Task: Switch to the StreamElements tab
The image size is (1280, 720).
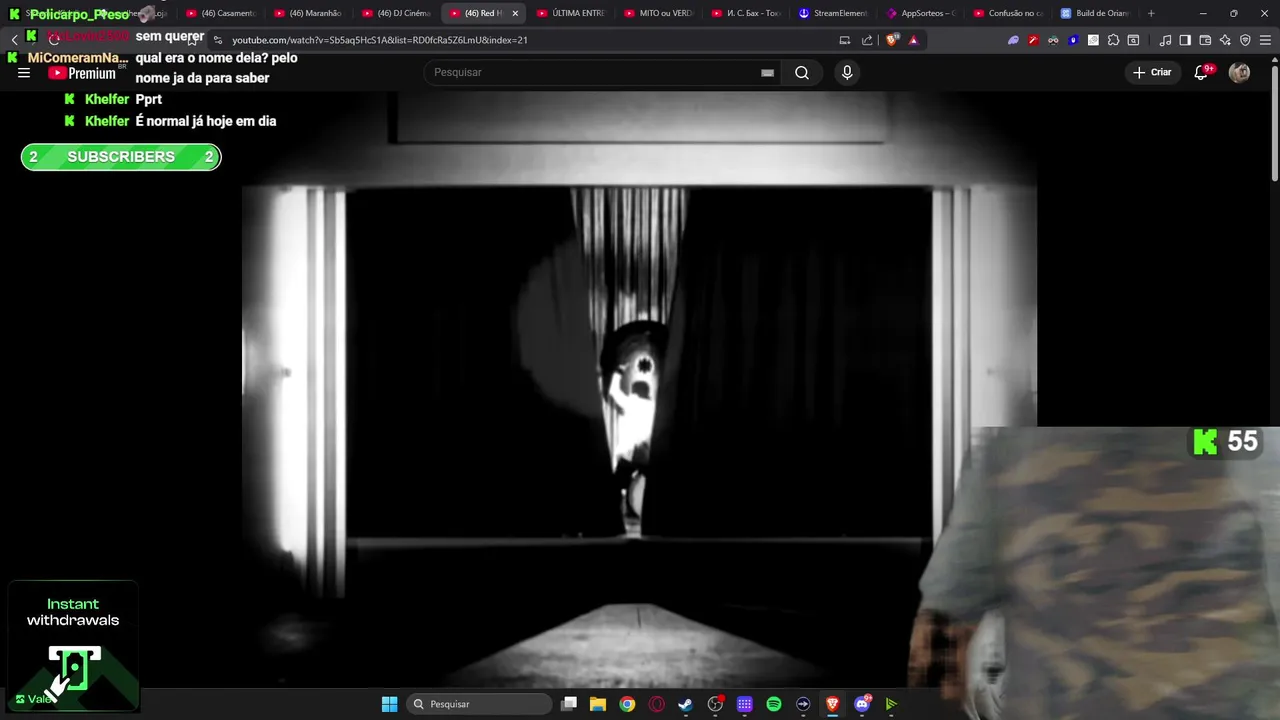Action: pyautogui.click(x=833, y=13)
